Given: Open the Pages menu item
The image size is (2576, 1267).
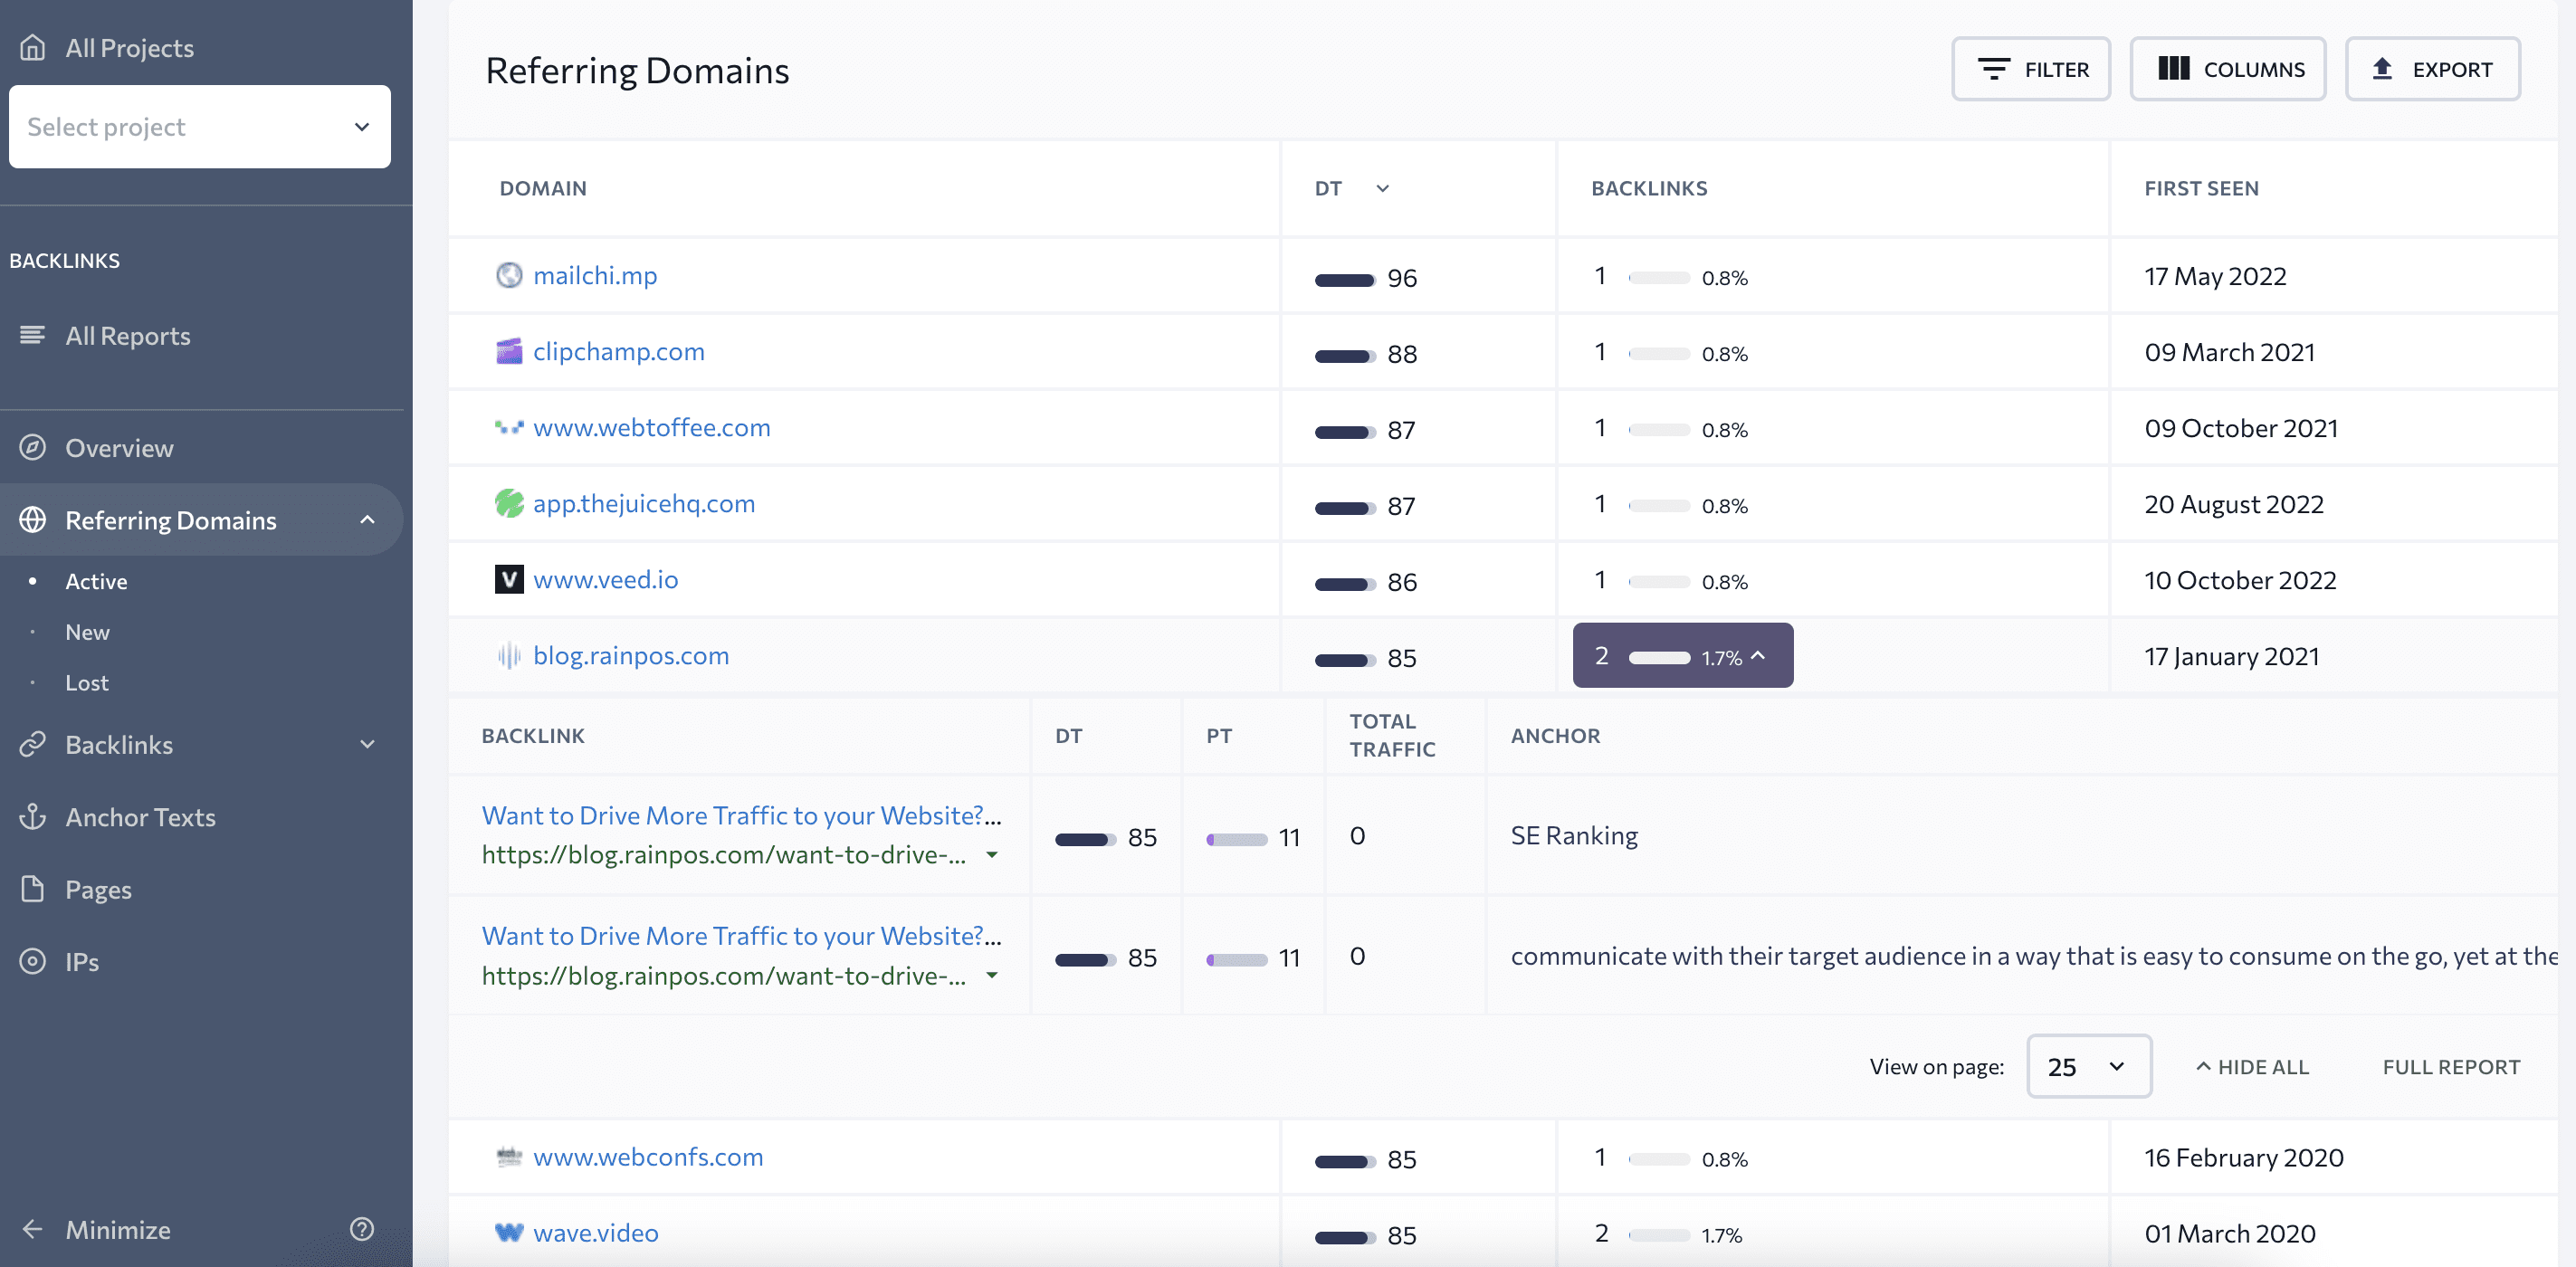Looking at the screenshot, I should click(98, 889).
